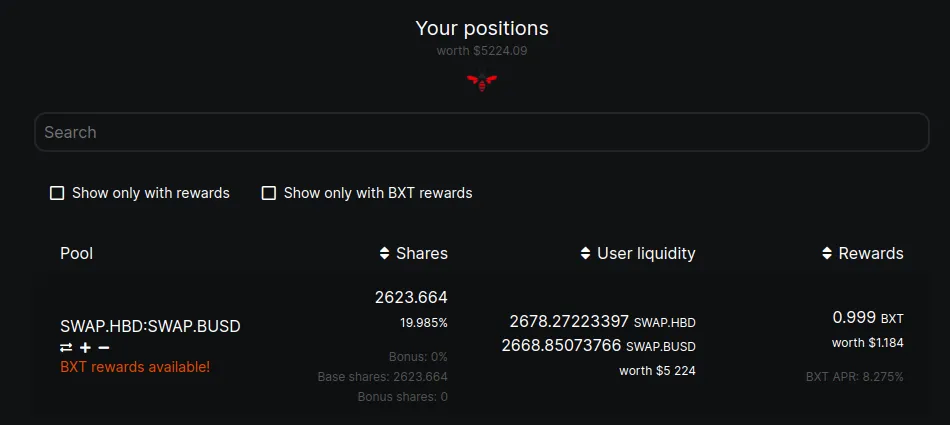Sort by User liquidity using its arrows
Viewport: 950px width, 425px height.
[x=585, y=254]
